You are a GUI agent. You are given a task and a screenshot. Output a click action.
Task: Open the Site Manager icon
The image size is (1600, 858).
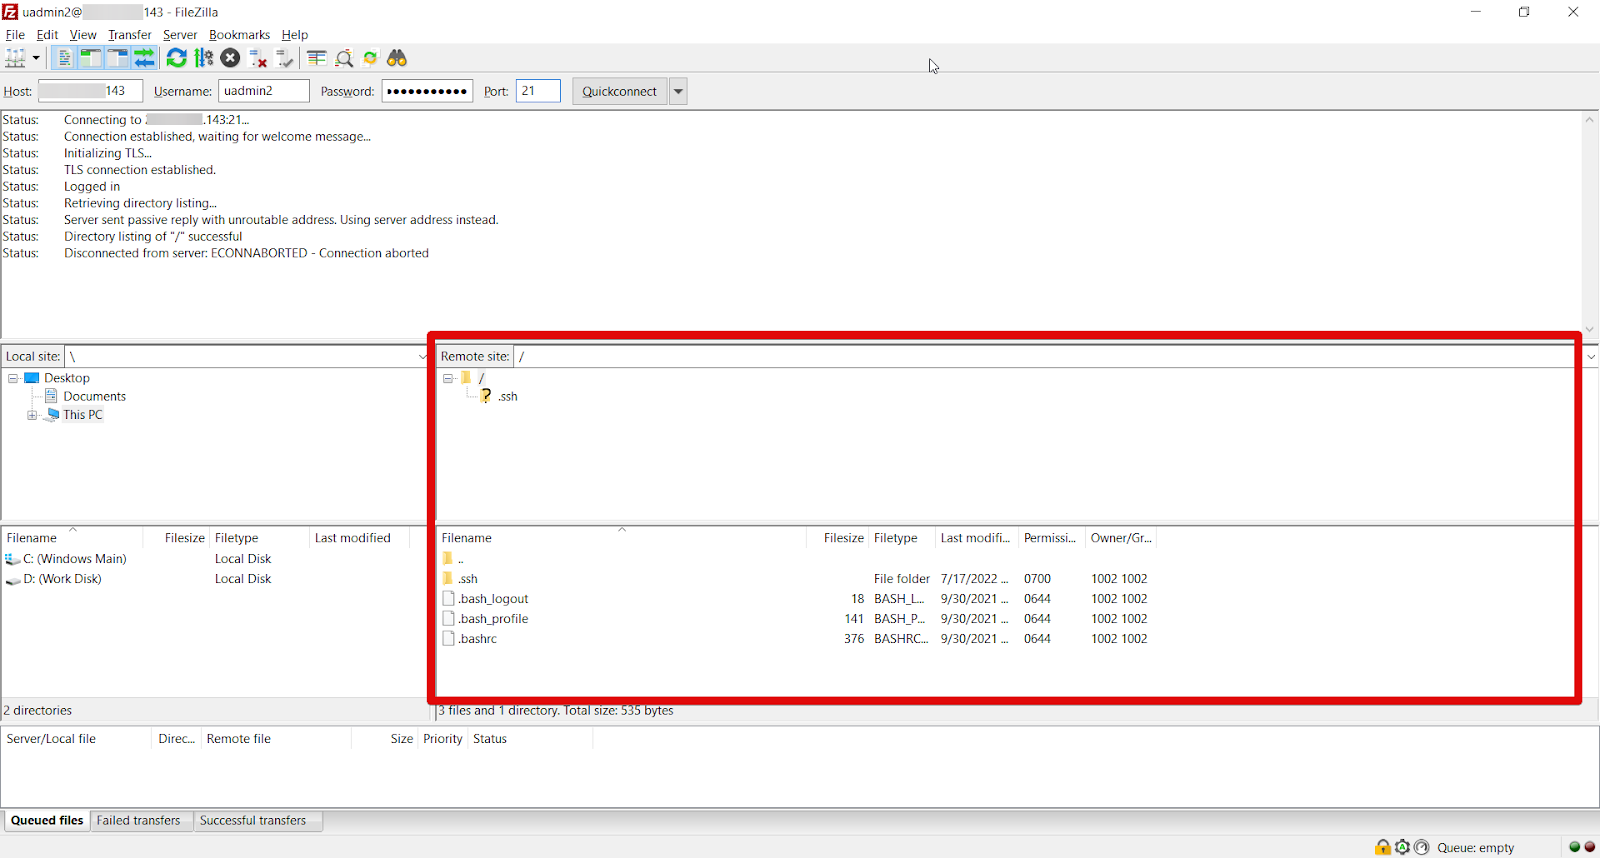pos(16,58)
